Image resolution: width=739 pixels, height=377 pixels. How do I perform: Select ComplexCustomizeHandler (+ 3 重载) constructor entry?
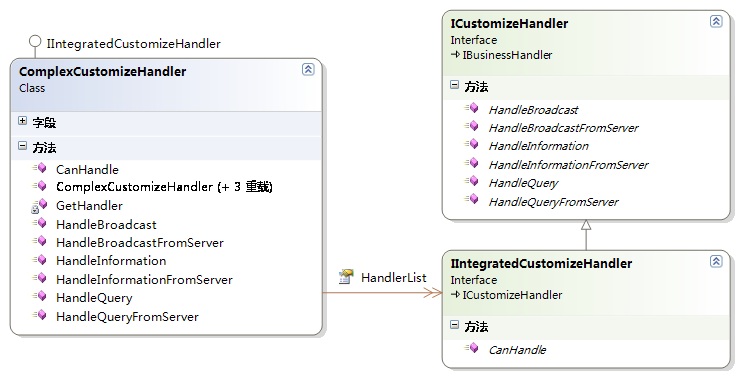click(x=164, y=187)
